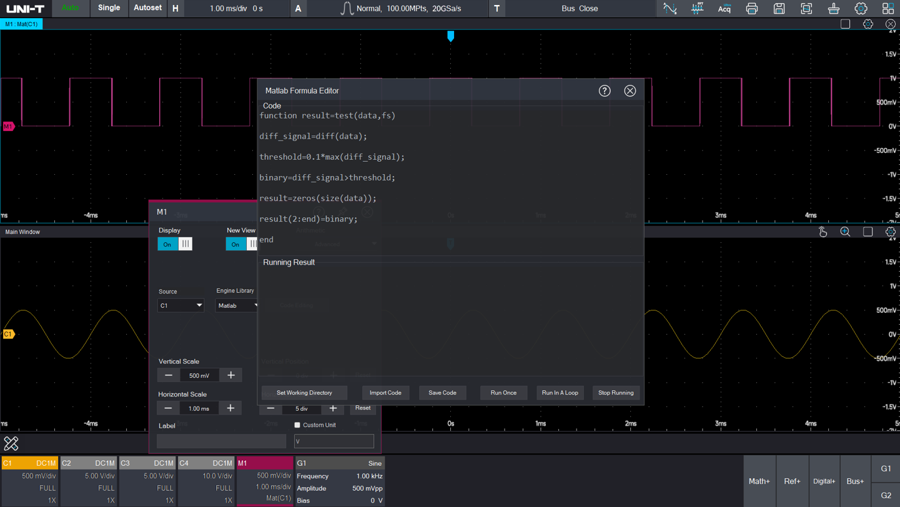This screenshot has width=900, height=507.
Task: Click the Label text input field
Action: [x=221, y=441]
